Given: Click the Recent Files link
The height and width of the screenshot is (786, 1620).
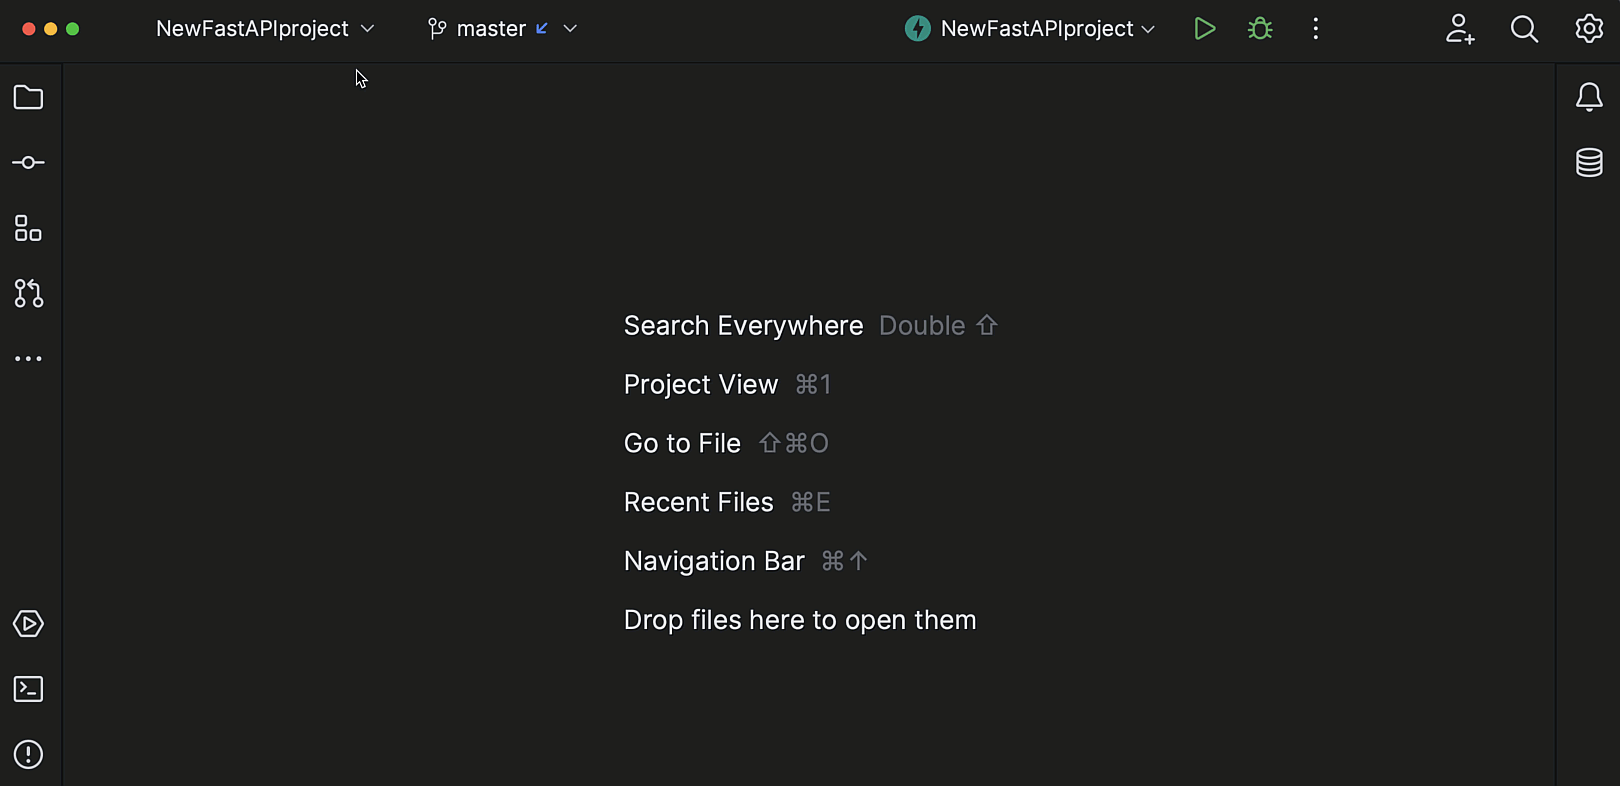Looking at the screenshot, I should click(698, 502).
